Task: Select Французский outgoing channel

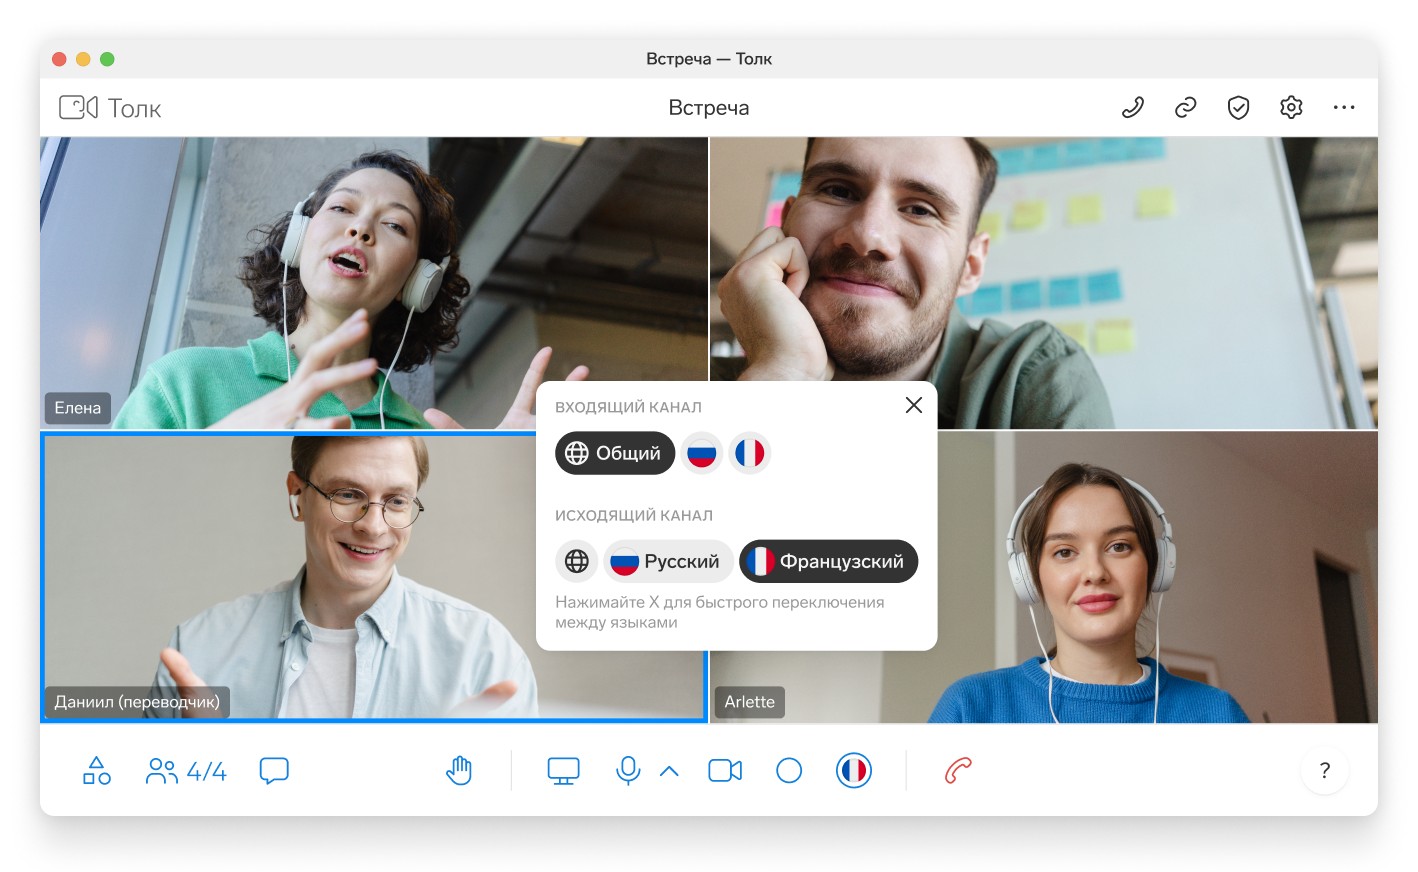Action: pos(829,561)
